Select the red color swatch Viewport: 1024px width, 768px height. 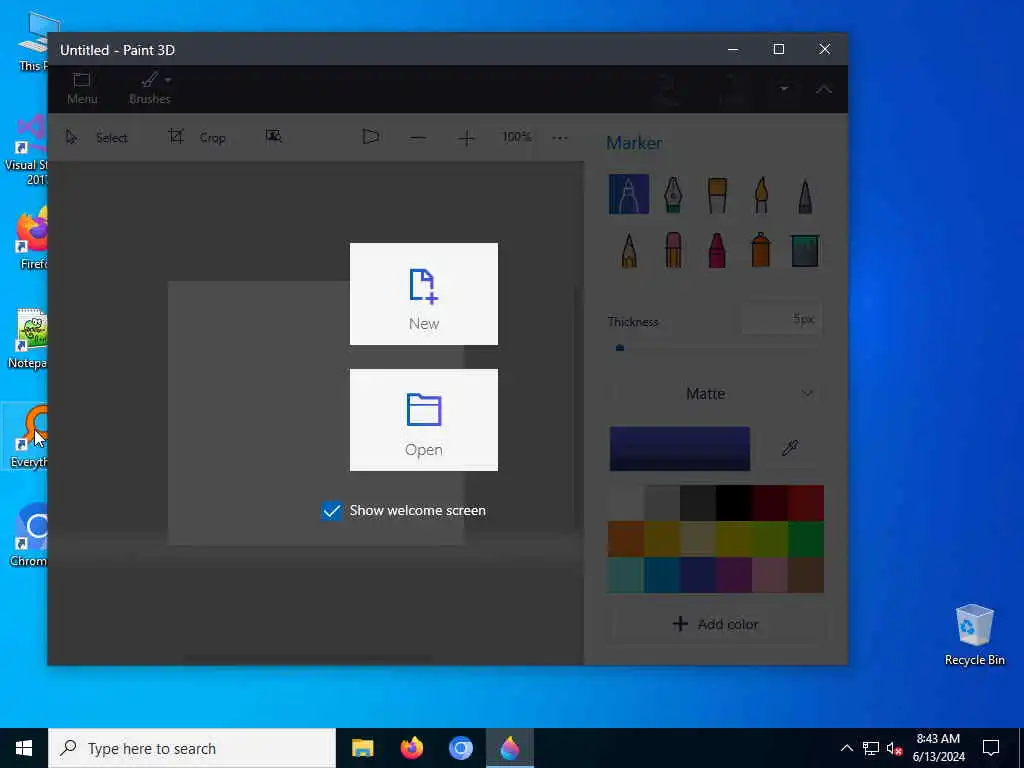[x=806, y=503]
